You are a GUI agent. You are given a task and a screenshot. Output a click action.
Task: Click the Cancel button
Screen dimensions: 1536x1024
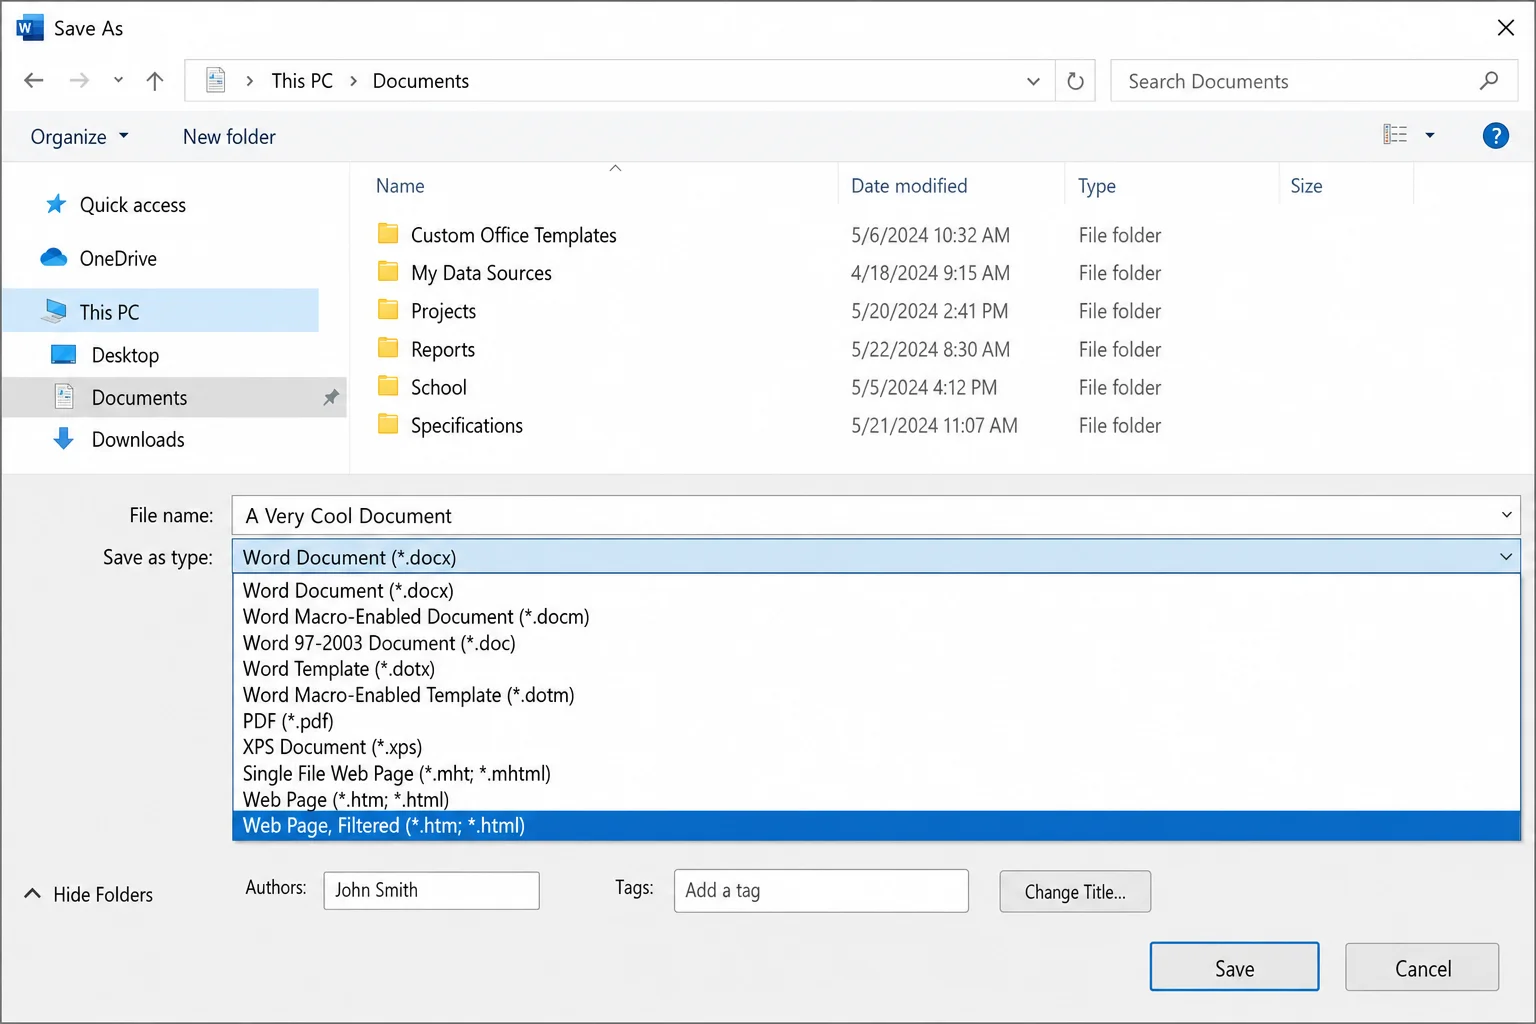1422,967
